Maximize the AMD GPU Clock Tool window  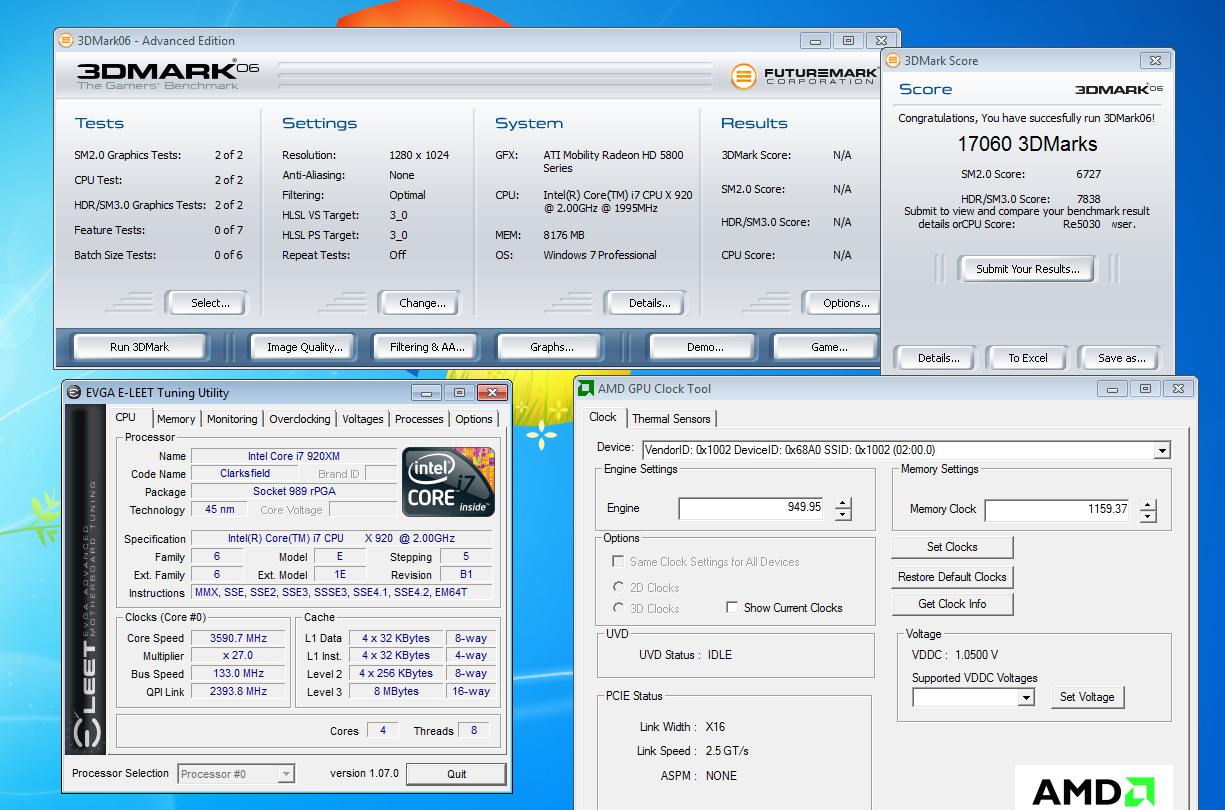coord(1145,389)
